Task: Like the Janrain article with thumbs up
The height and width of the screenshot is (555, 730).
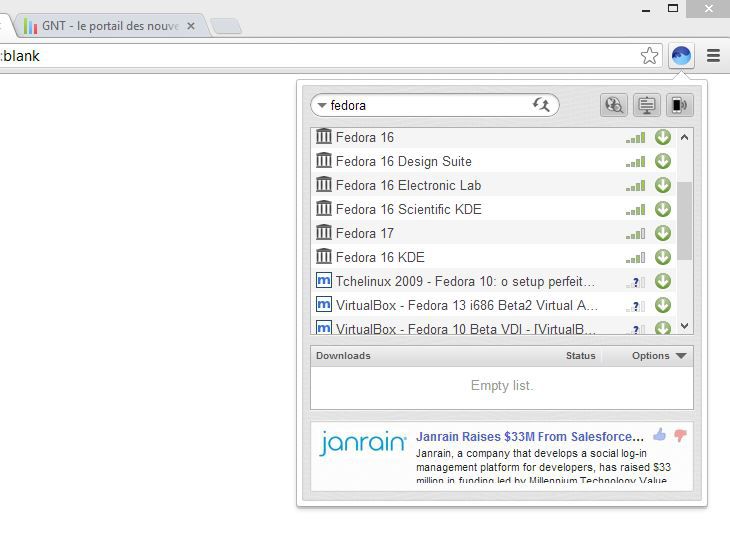Action: coord(659,435)
